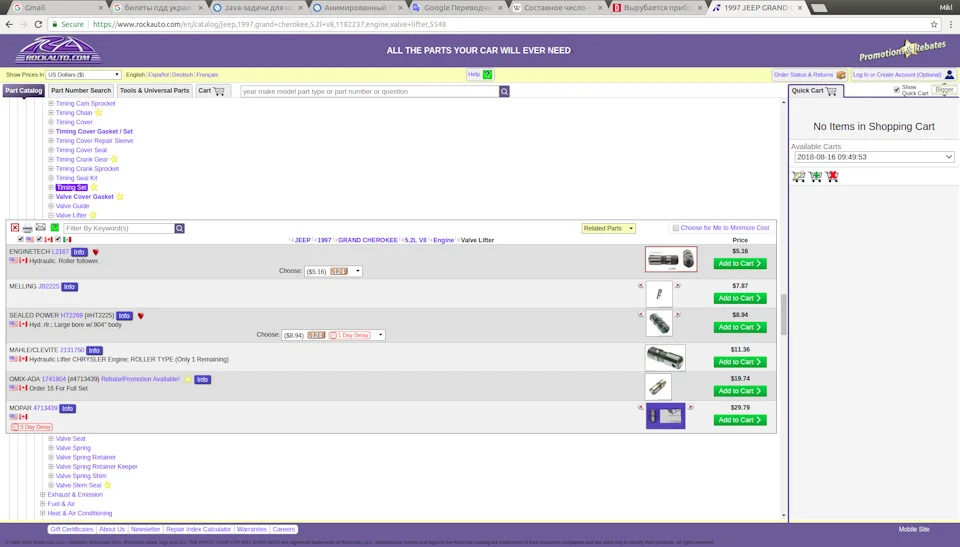Click the Promotions & Rebates star badge

902,50
